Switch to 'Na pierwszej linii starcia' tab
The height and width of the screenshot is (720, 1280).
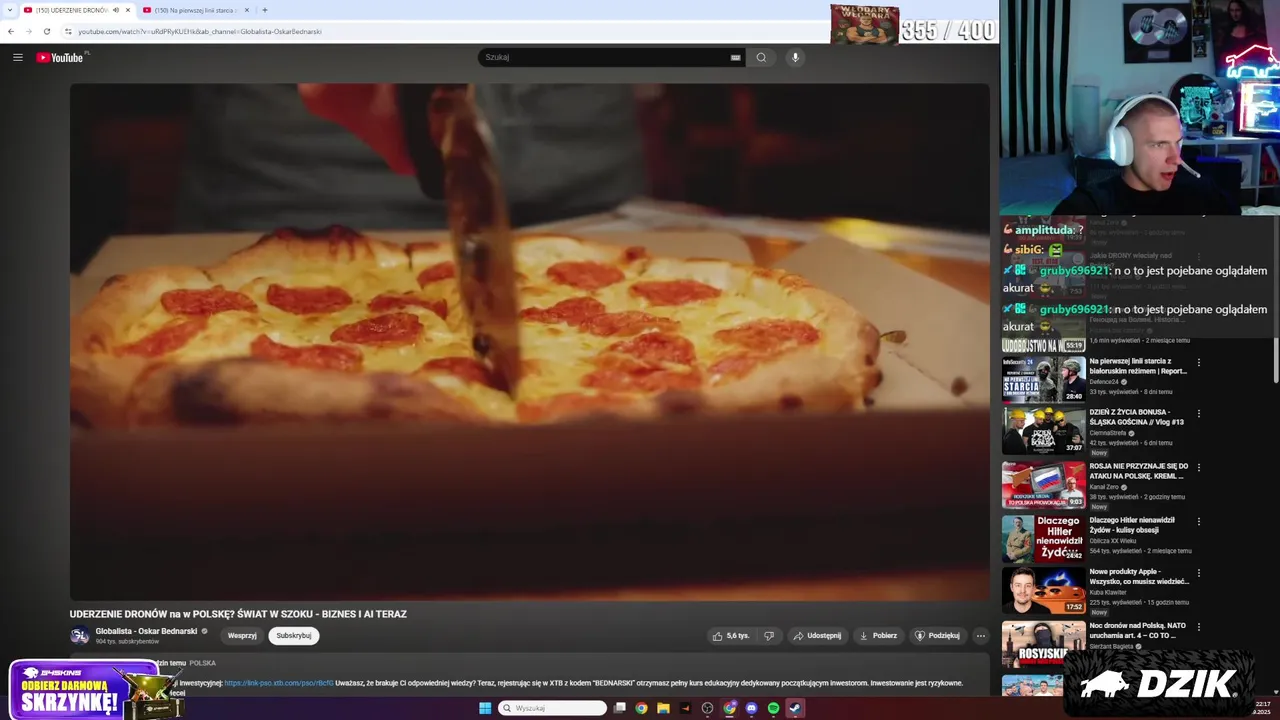194,10
